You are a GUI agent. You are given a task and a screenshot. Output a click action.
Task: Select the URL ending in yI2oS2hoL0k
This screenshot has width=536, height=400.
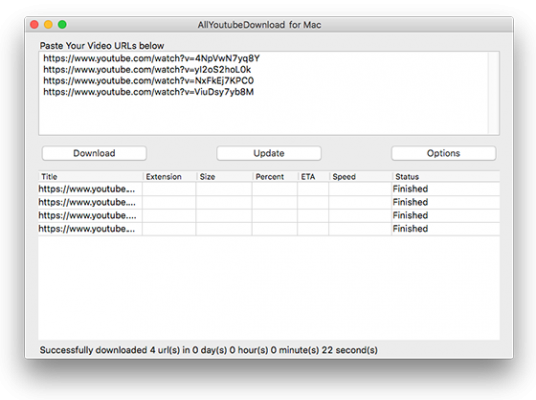(147, 69)
